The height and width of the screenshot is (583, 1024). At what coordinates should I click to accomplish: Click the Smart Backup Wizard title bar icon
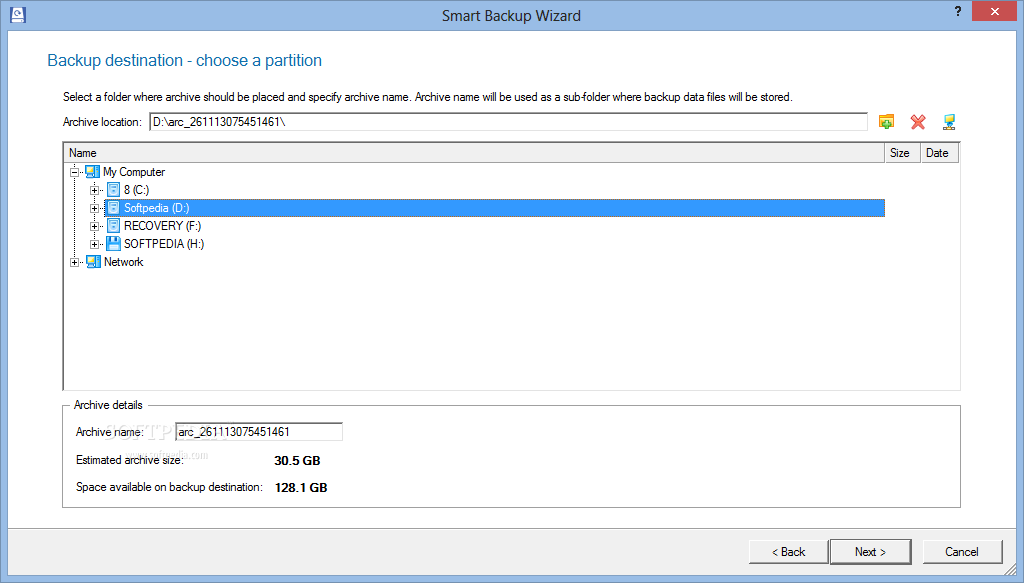click(x=18, y=15)
